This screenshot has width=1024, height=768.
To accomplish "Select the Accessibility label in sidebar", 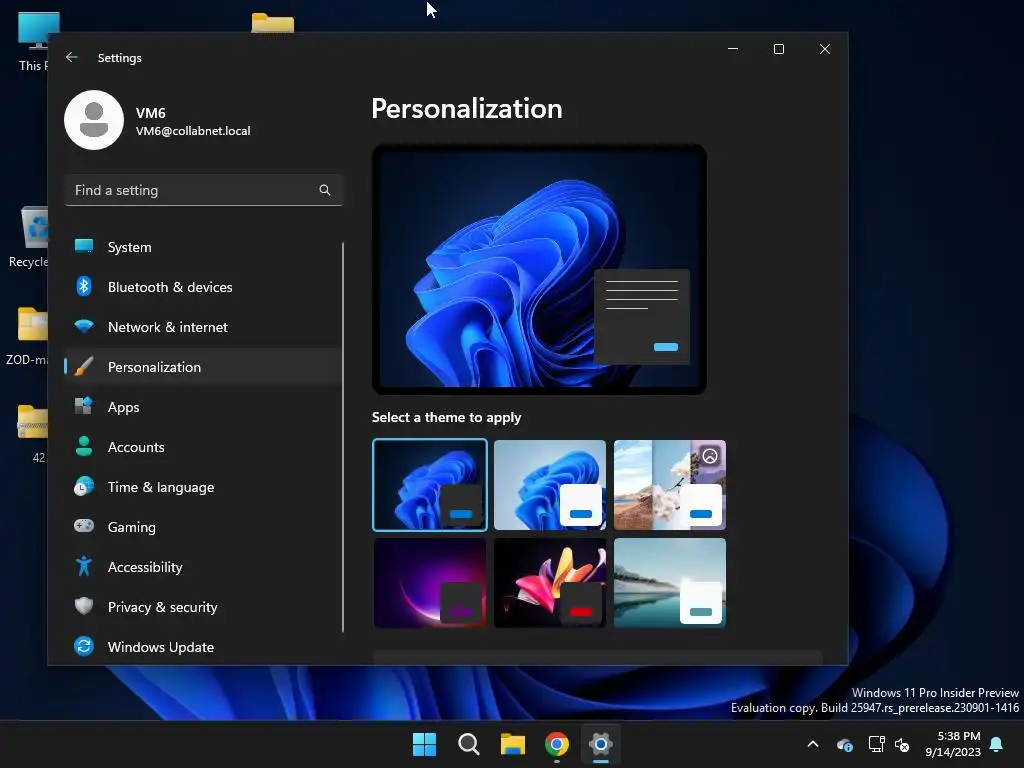I will pos(145,567).
